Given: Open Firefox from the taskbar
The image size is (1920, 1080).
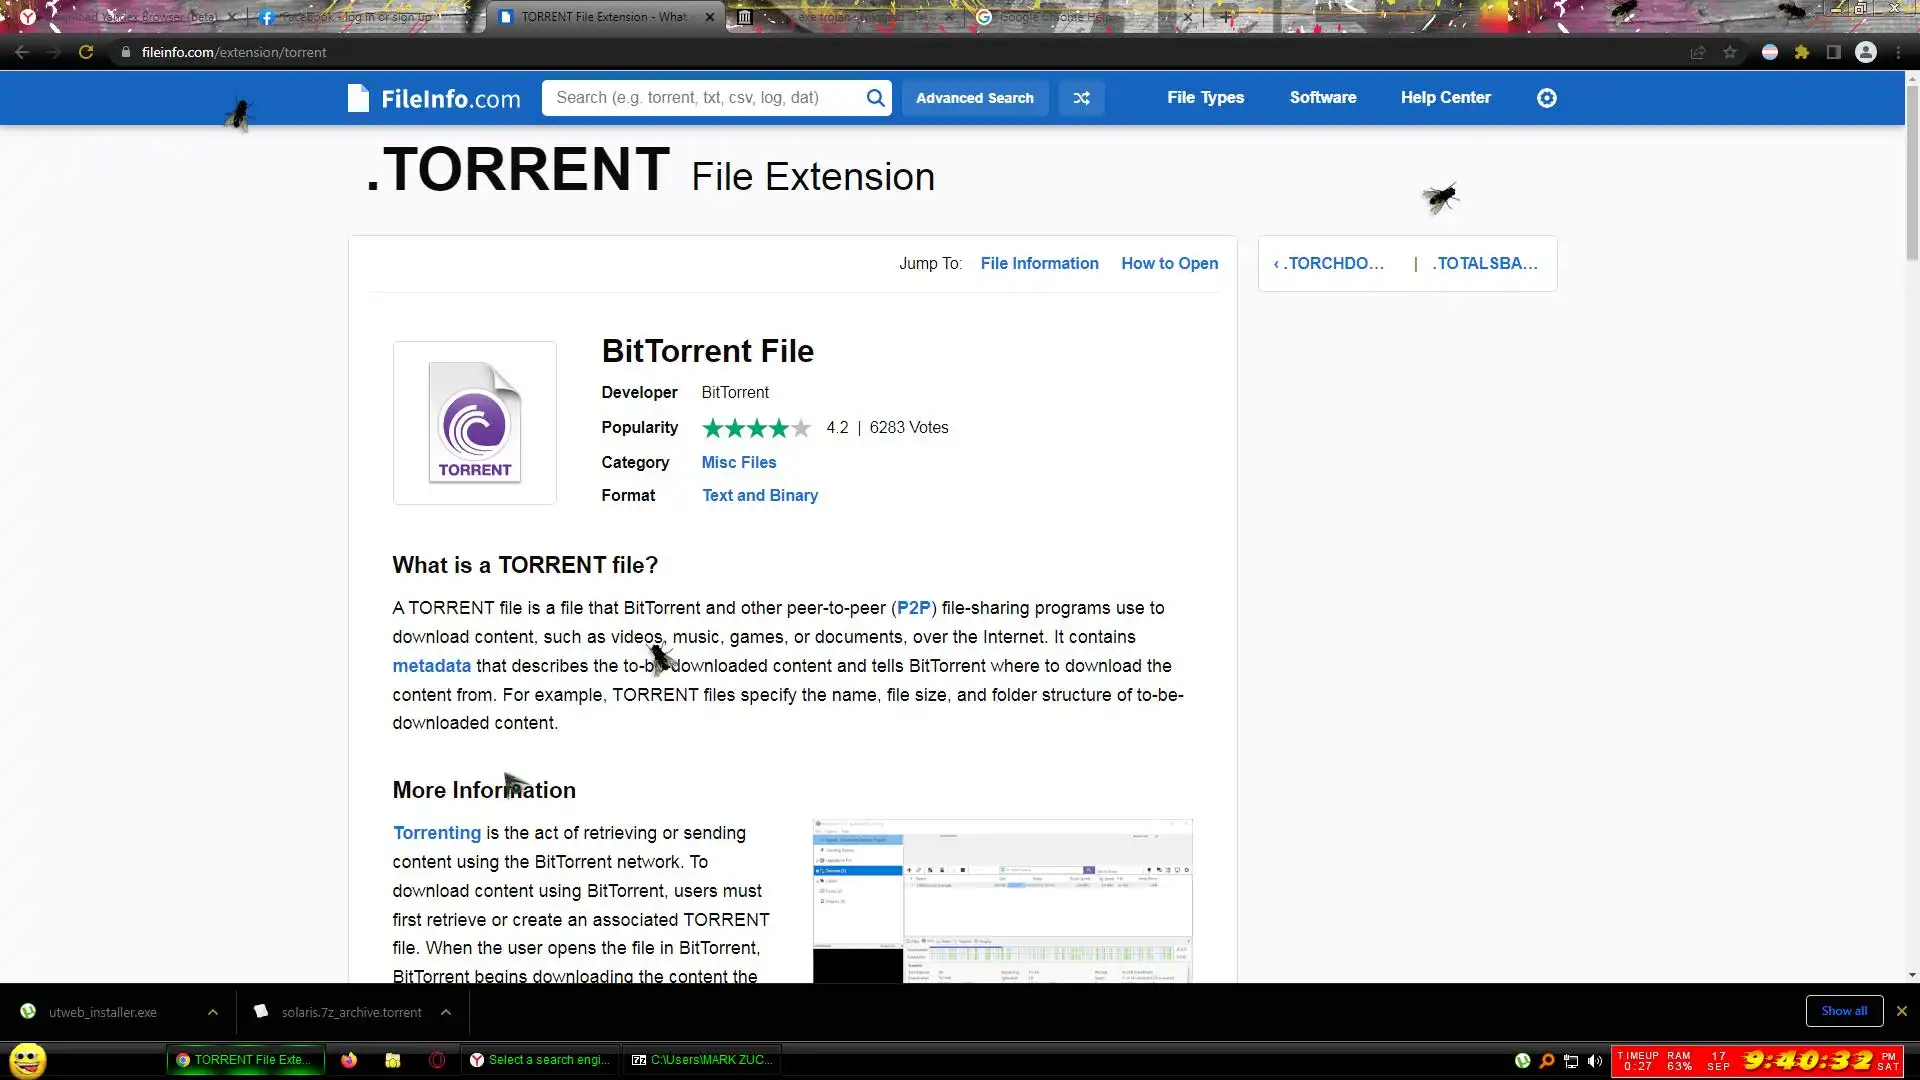Looking at the screenshot, I should click(x=349, y=1060).
